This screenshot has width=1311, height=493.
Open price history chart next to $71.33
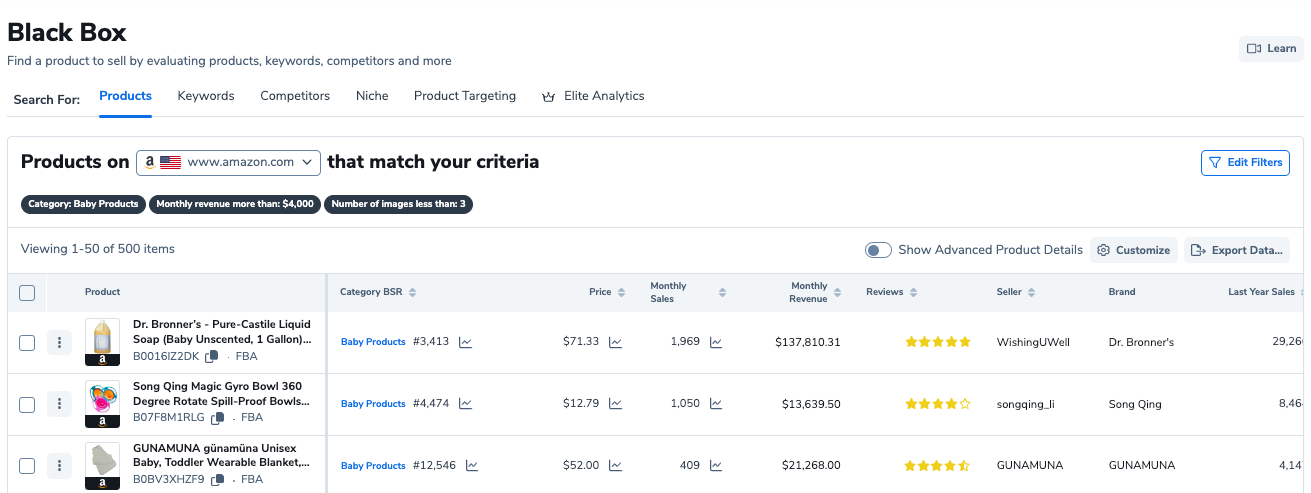click(615, 342)
